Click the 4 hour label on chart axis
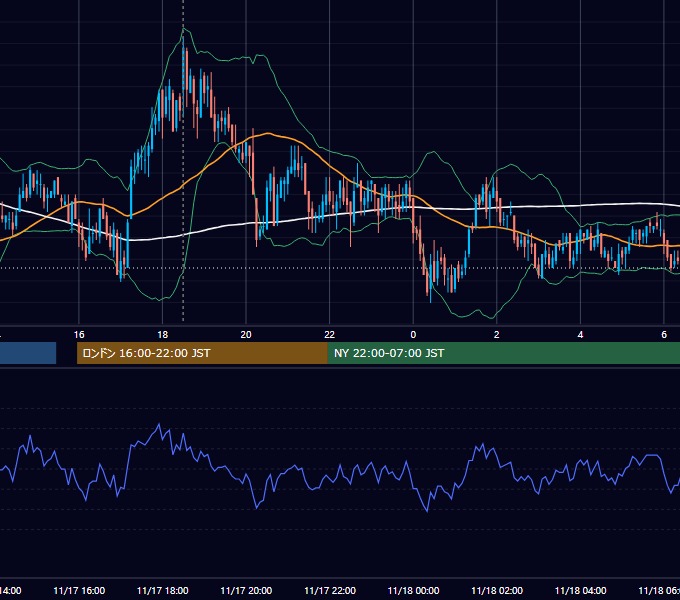680x600 pixels. click(x=580, y=334)
